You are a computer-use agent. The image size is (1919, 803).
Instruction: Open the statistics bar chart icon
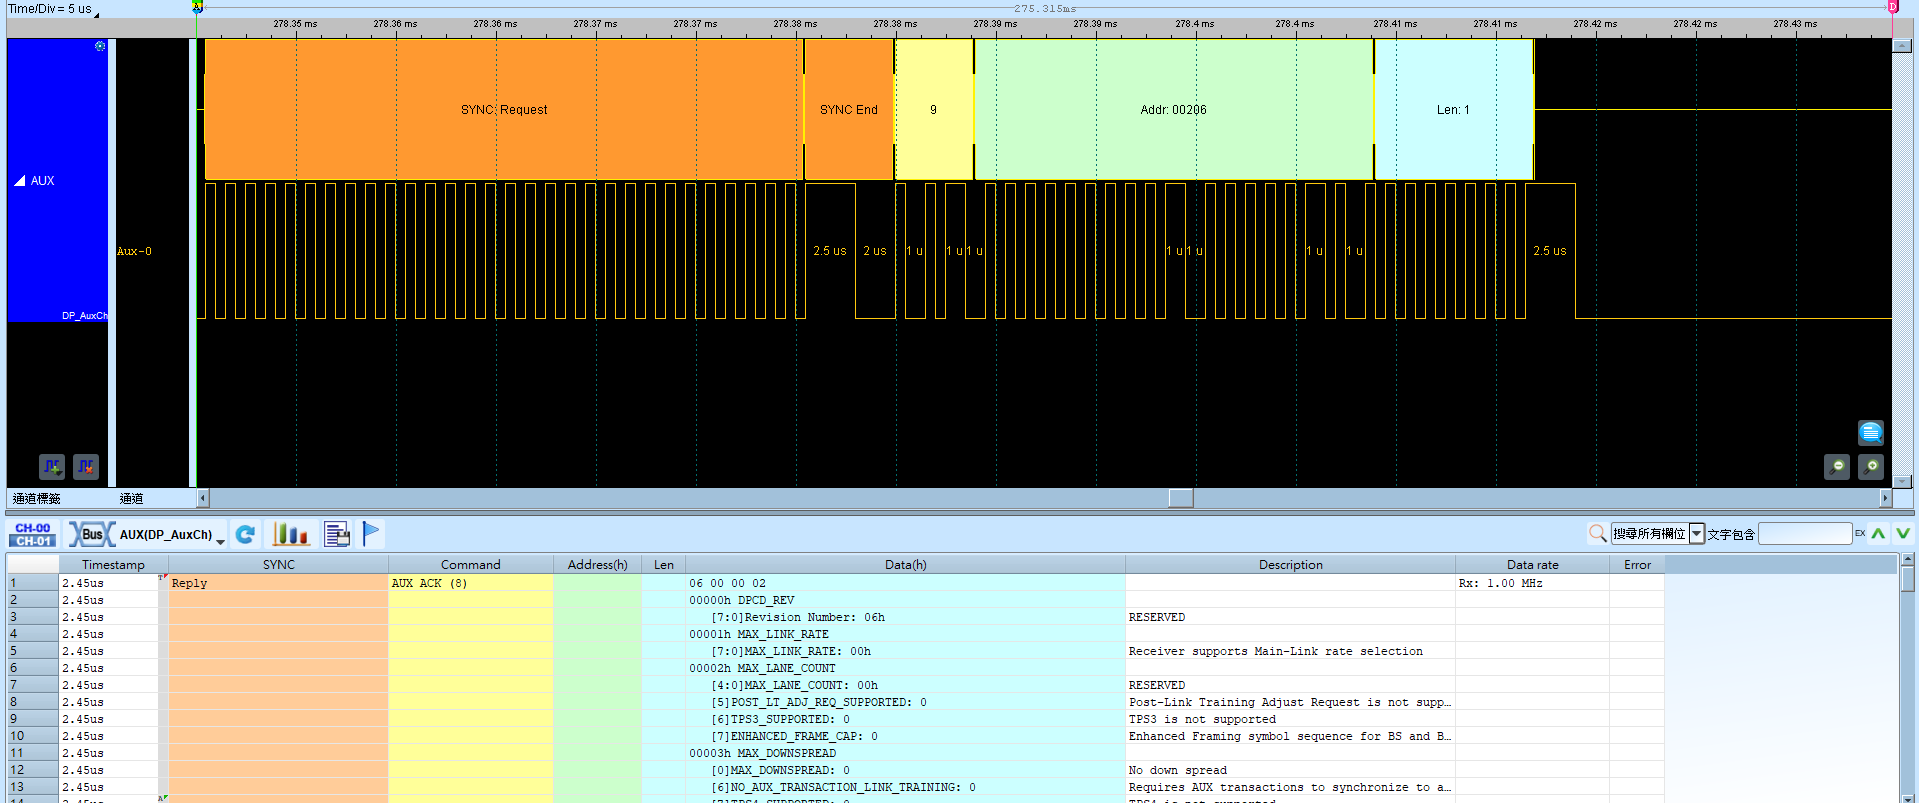pyautogui.click(x=290, y=534)
